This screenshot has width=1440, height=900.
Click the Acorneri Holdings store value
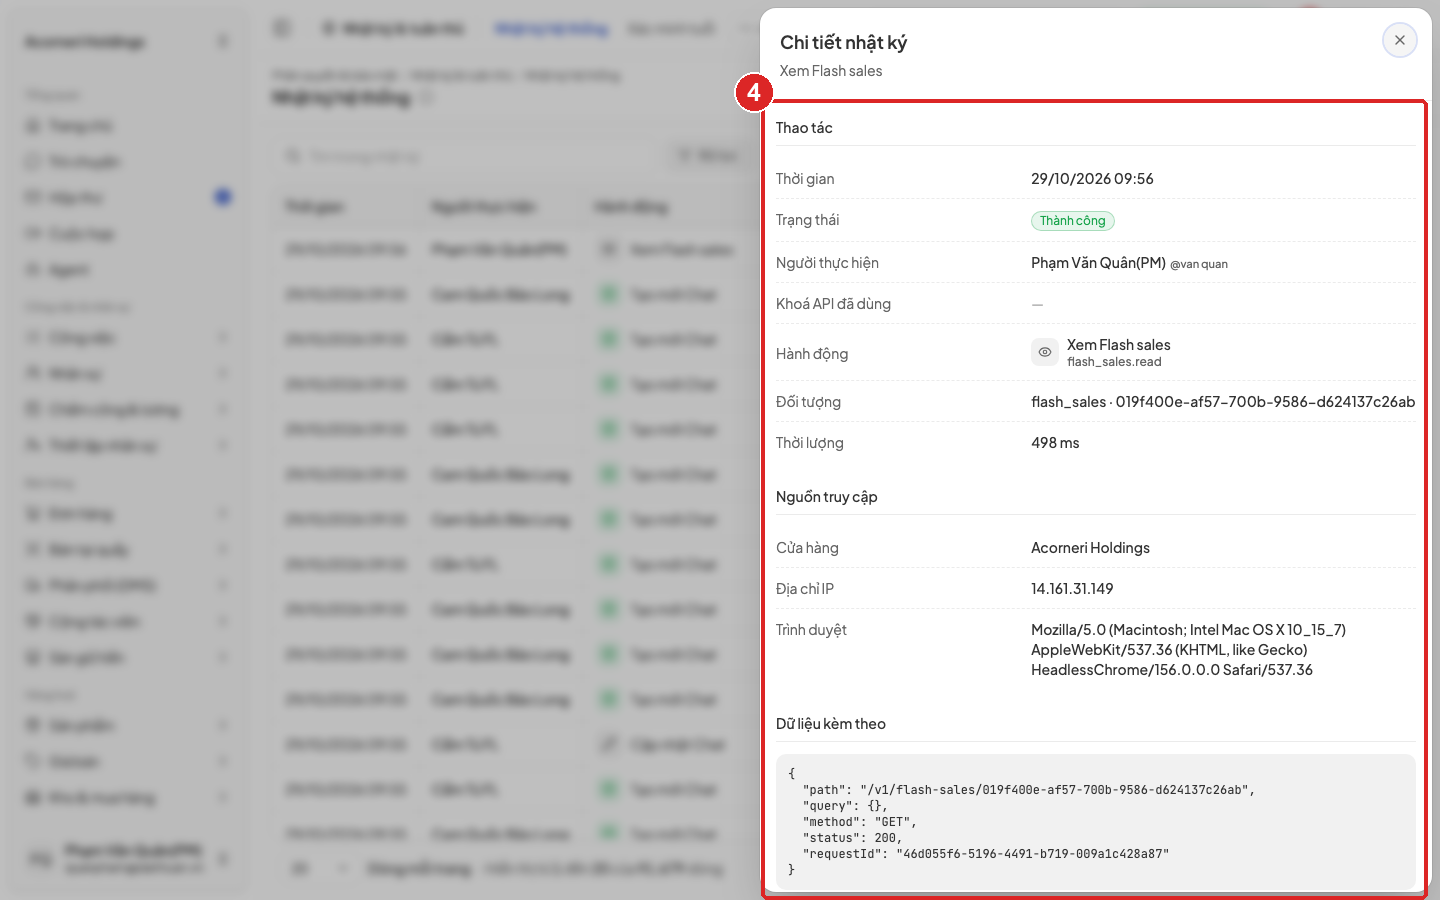1090,548
